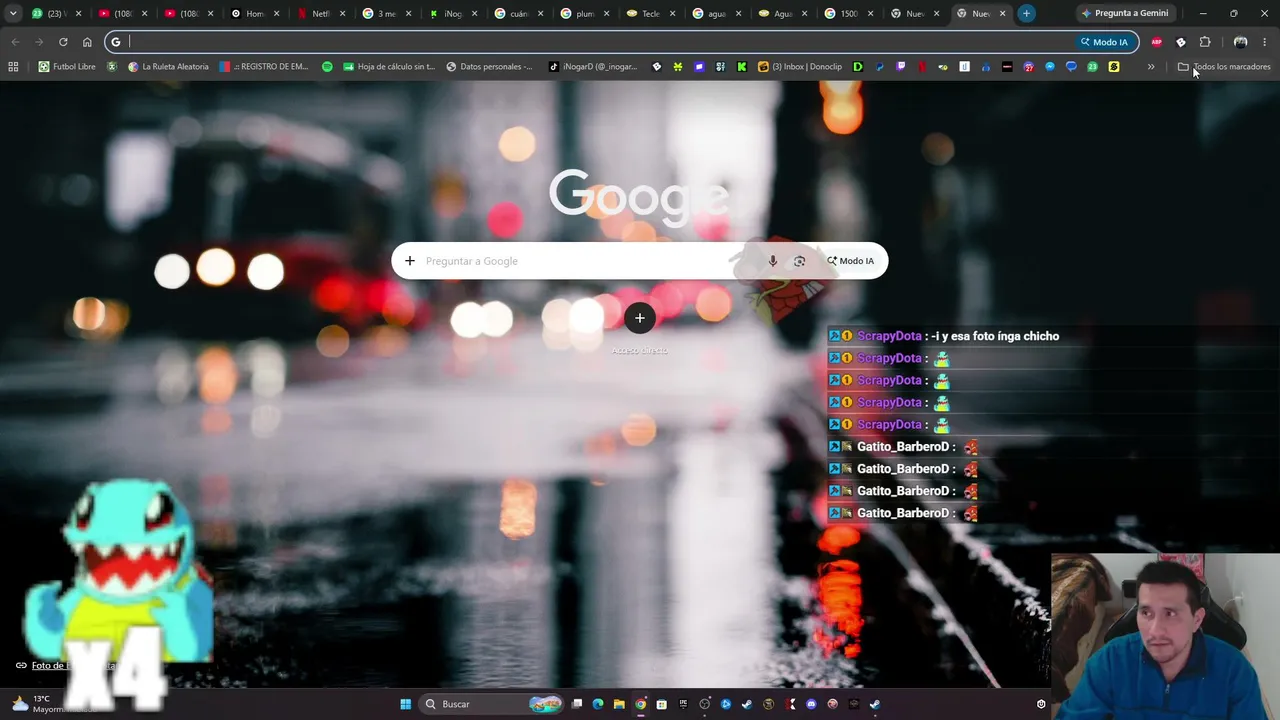Reload the current page

tap(63, 42)
